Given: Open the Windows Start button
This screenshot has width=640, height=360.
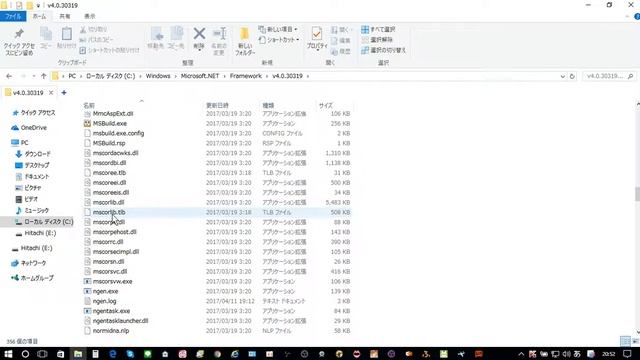Looking at the screenshot, I should 8,353.
